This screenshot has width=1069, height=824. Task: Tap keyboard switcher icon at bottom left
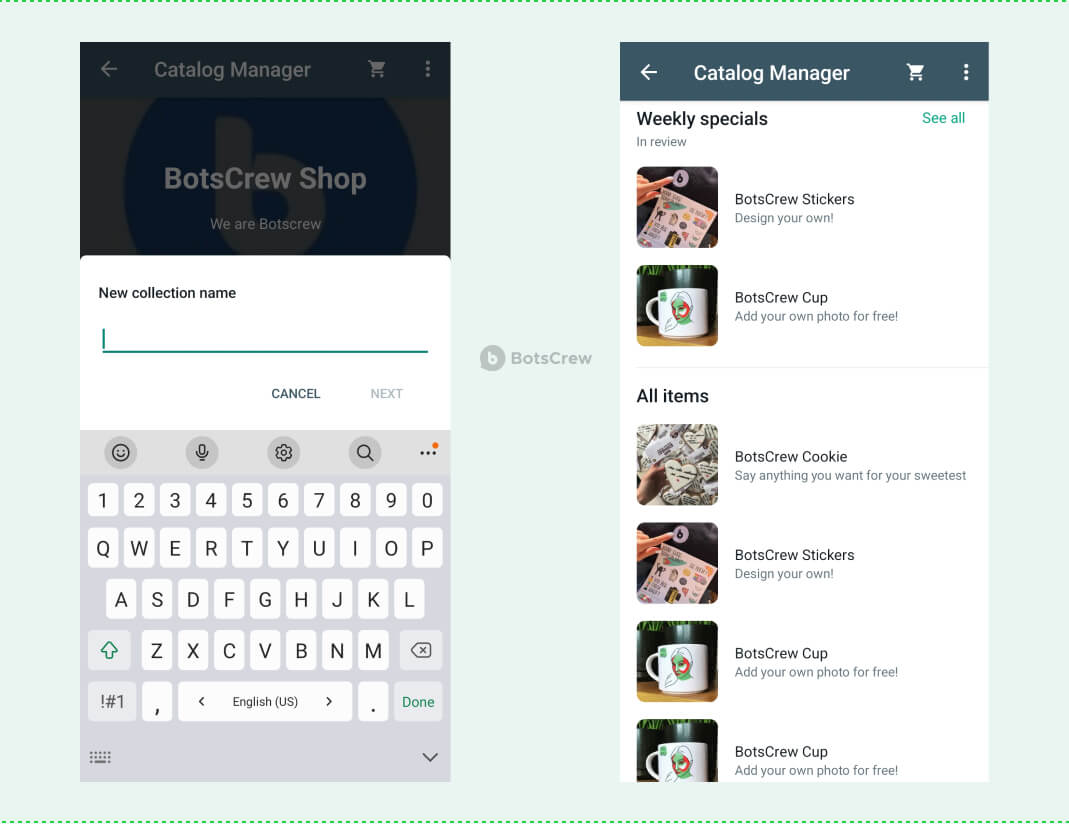pyautogui.click(x=100, y=757)
